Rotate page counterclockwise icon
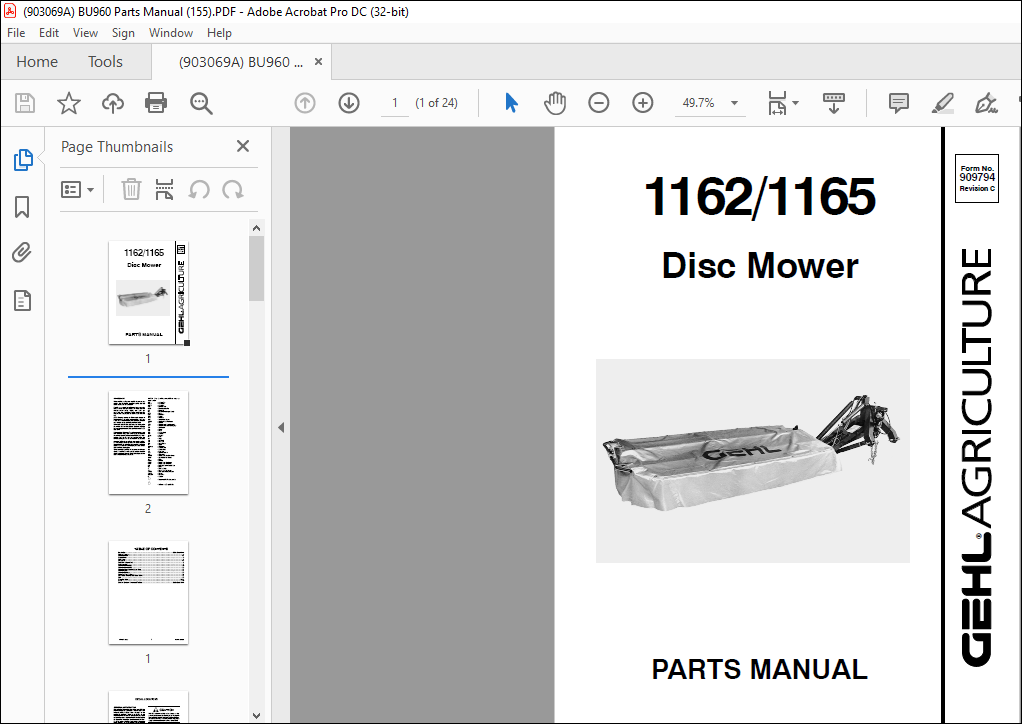The width and height of the screenshot is (1022, 724). pos(199,190)
